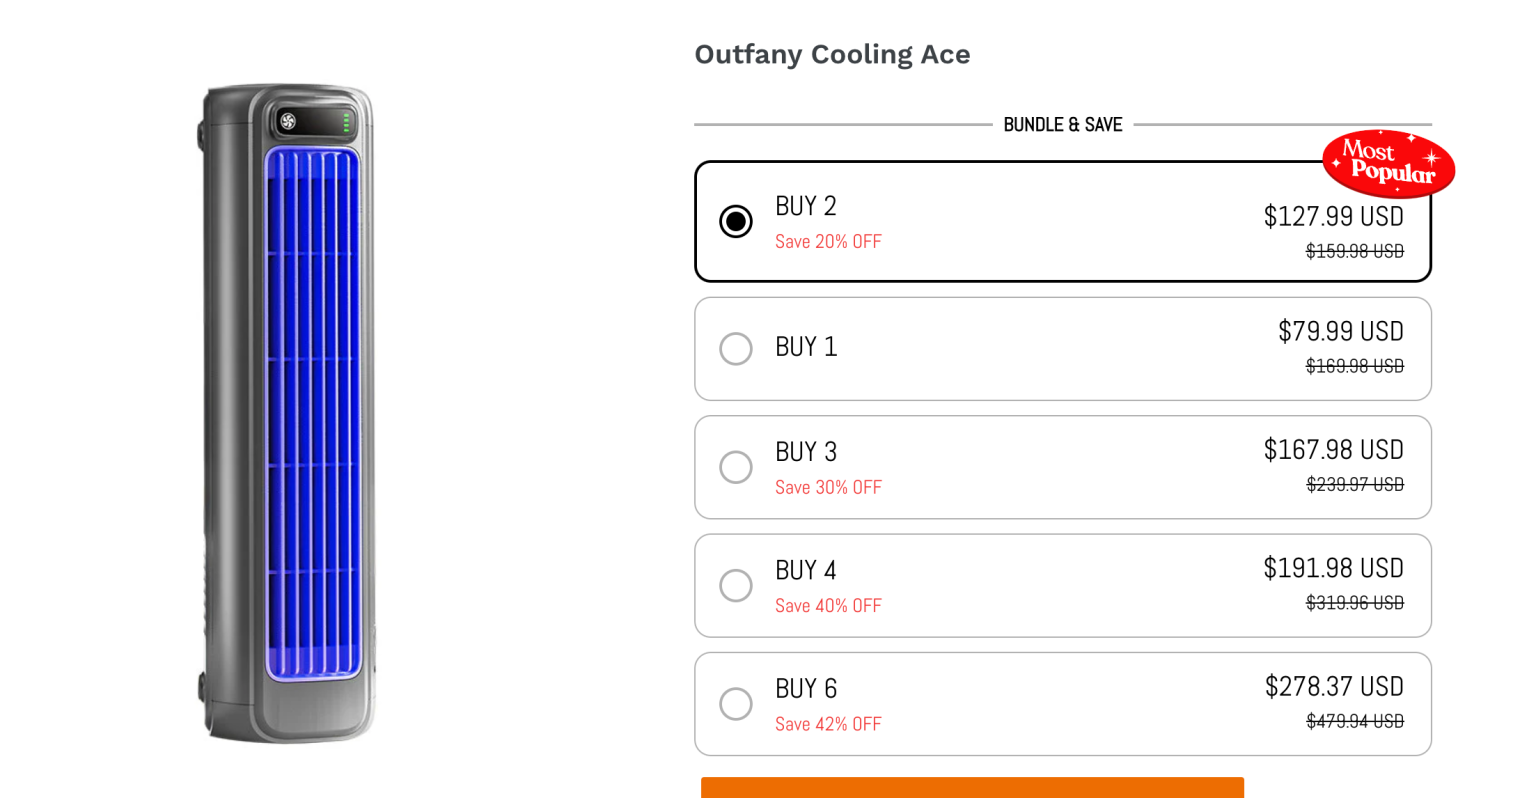Click the Save 30% OFF text
The height and width of the screenshot is (798, 1536).
[828, 487]
